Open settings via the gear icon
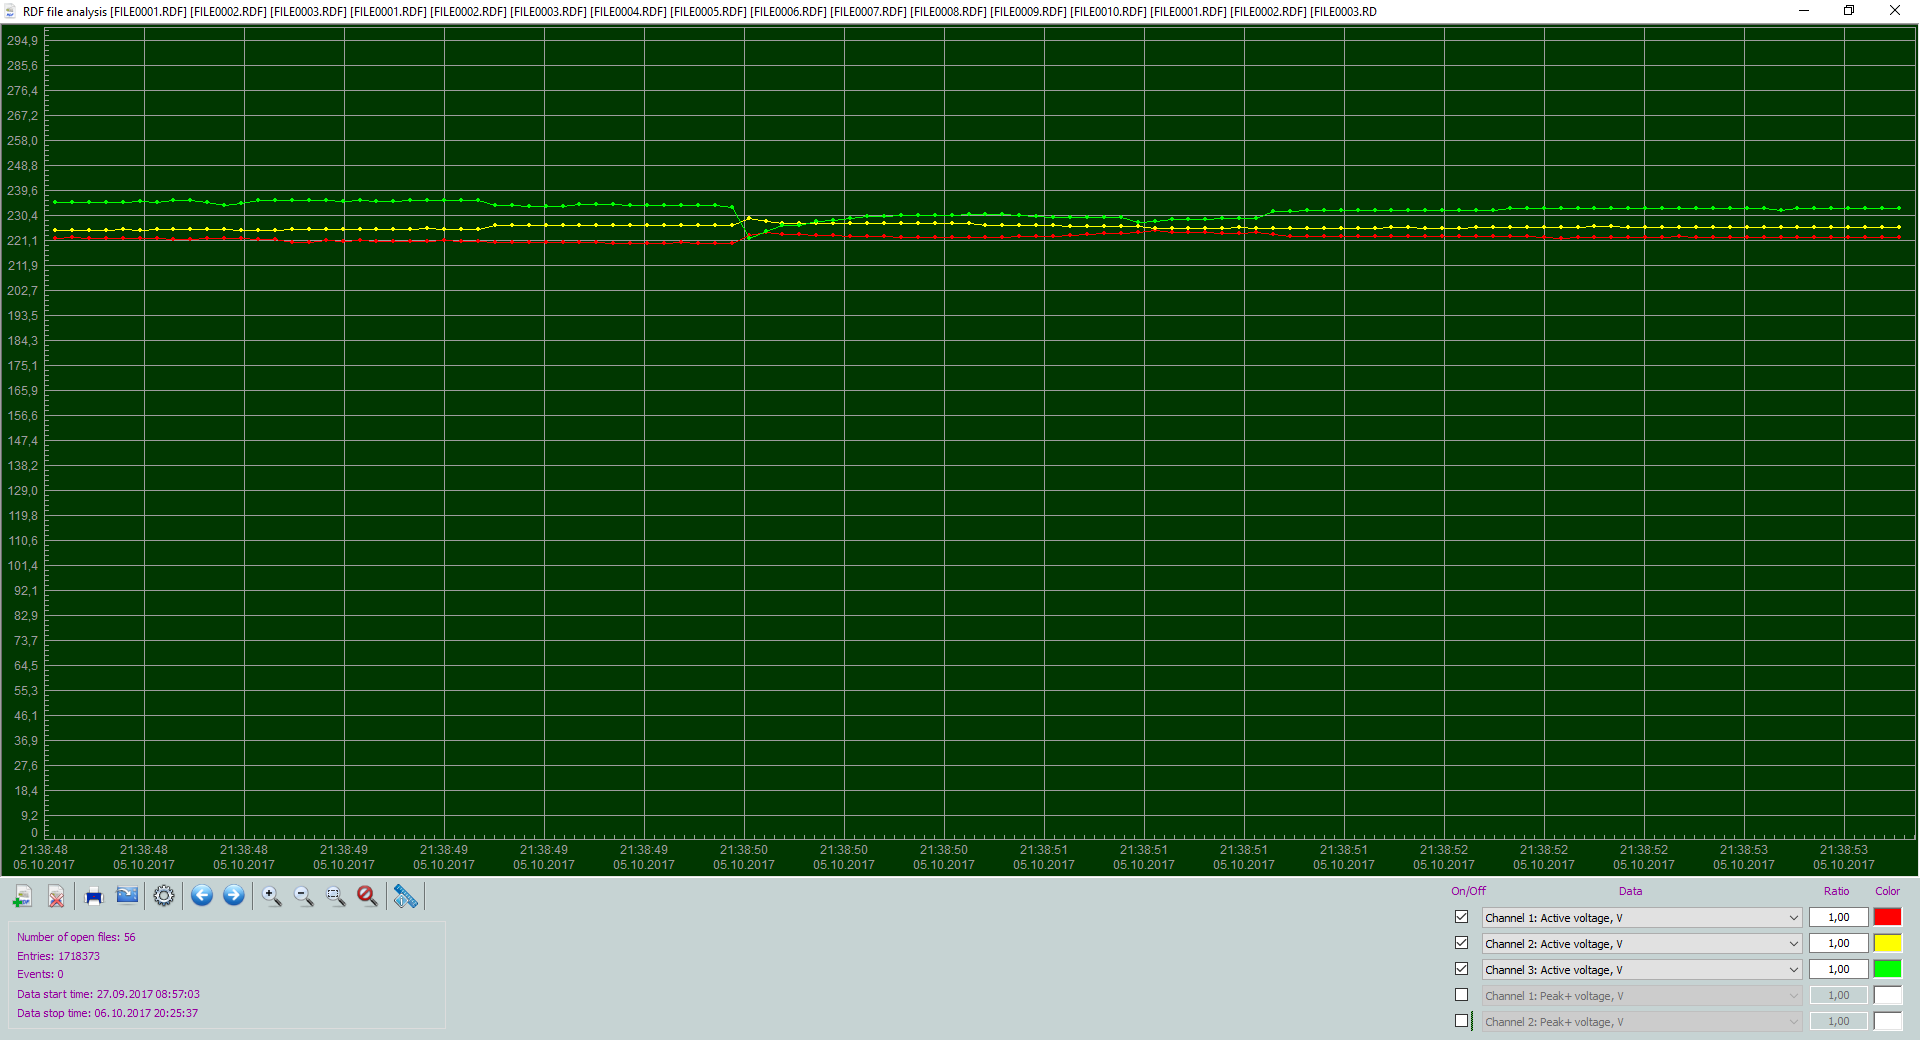The image size is (1920, 1040). click(x=164, y=896)
